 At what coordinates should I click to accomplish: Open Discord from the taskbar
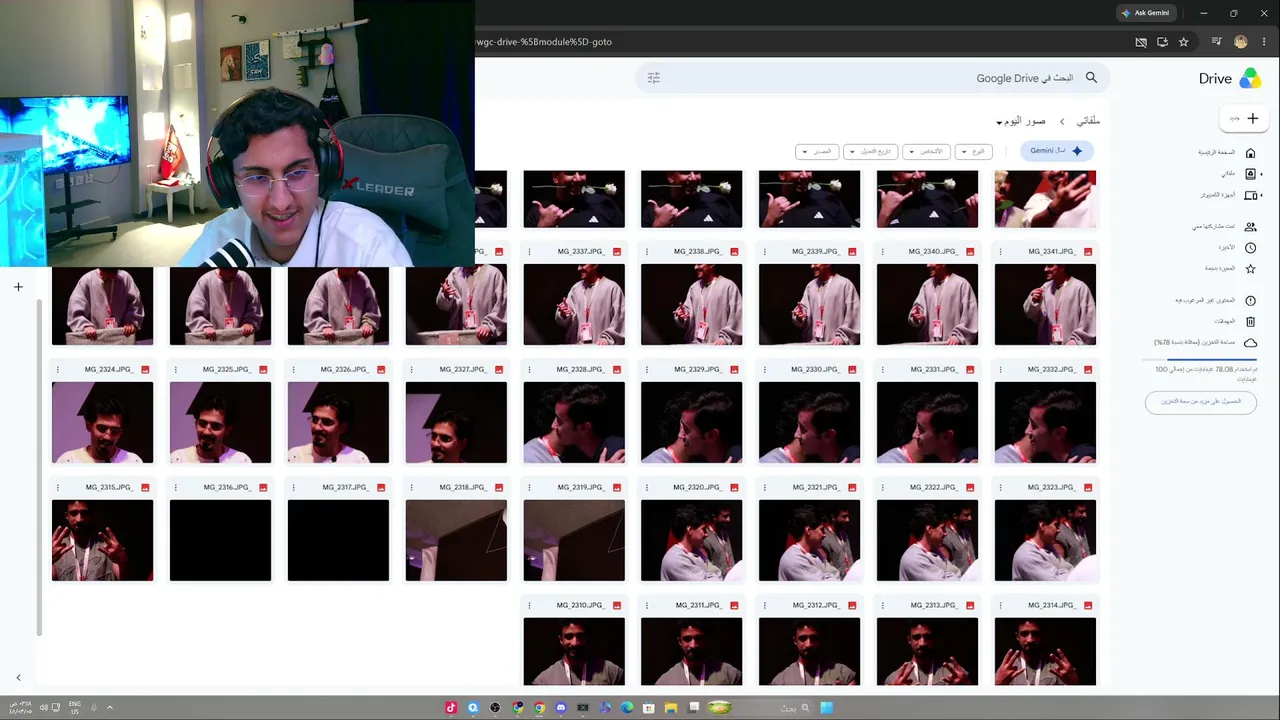pyautogui.click(x=561, y=708)
